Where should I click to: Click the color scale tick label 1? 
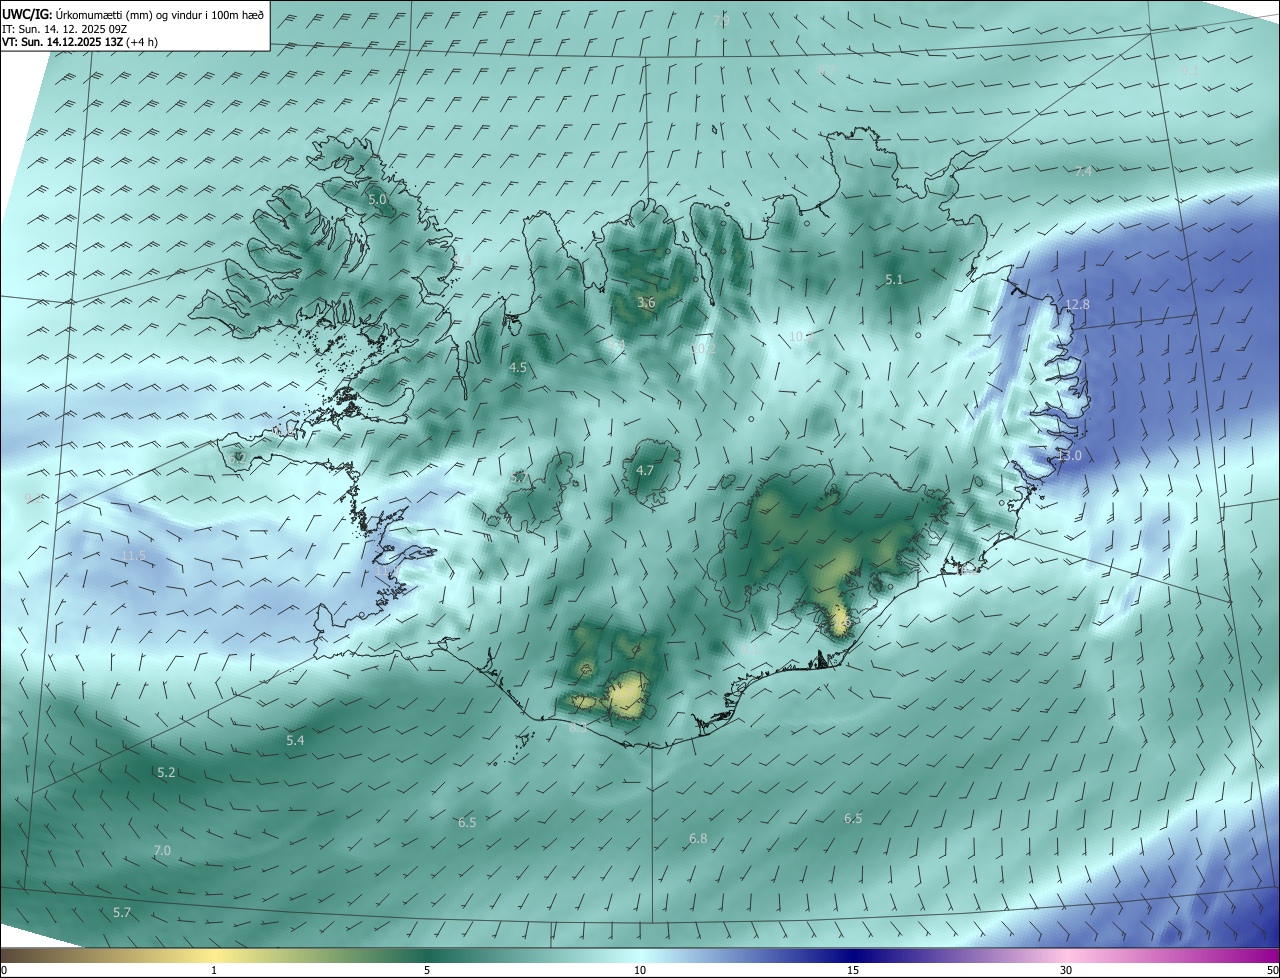[214, 970]
